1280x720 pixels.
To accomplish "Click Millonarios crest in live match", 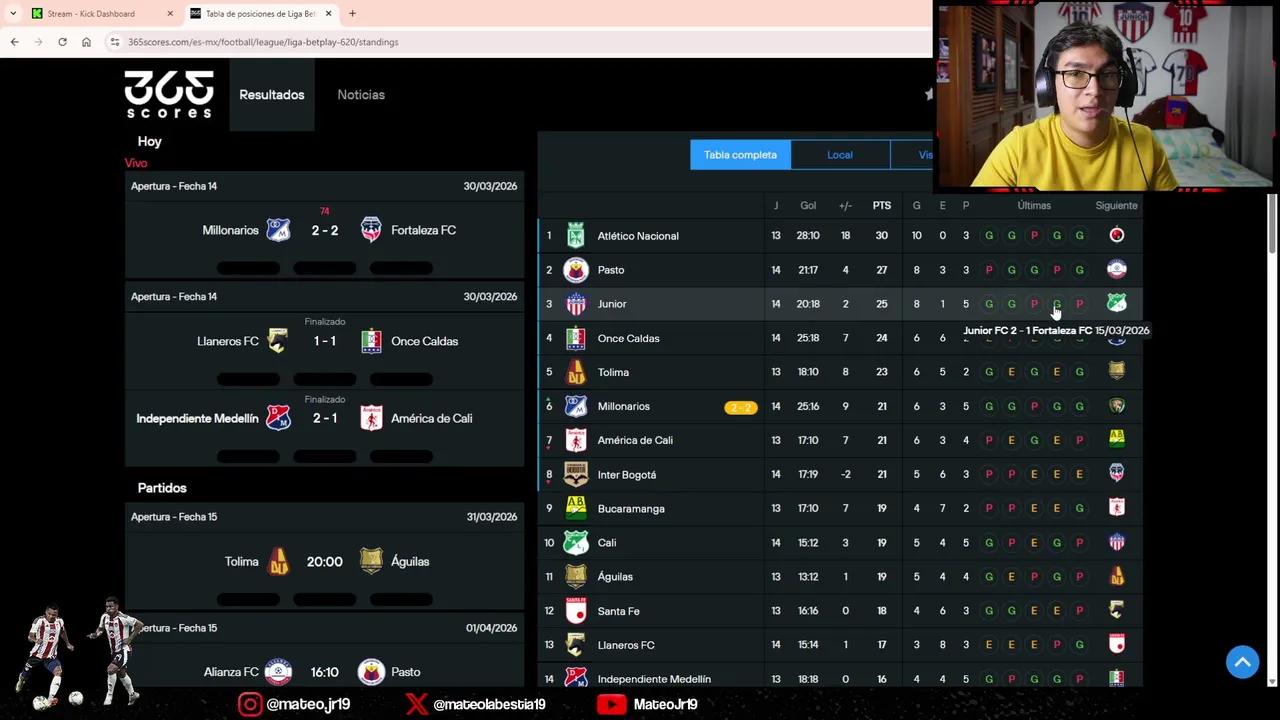I will [x=278, y=230].
